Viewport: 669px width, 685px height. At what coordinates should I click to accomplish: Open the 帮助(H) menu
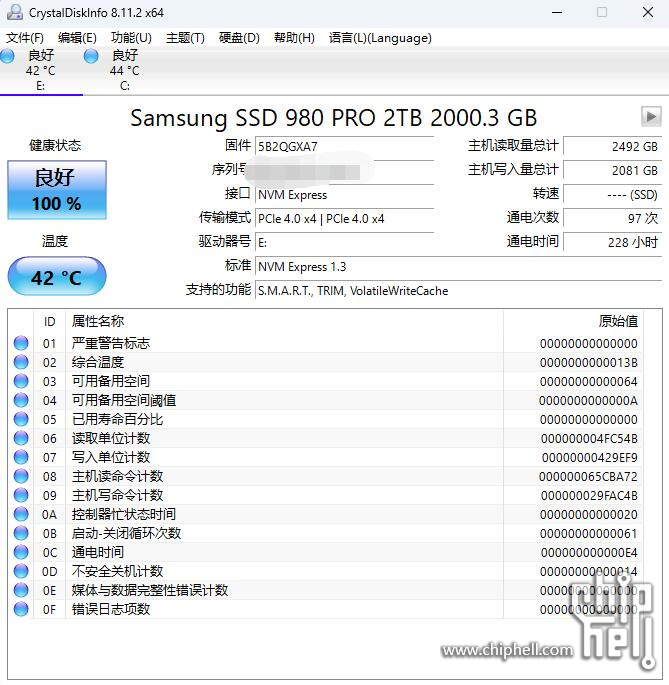(294, 38)
